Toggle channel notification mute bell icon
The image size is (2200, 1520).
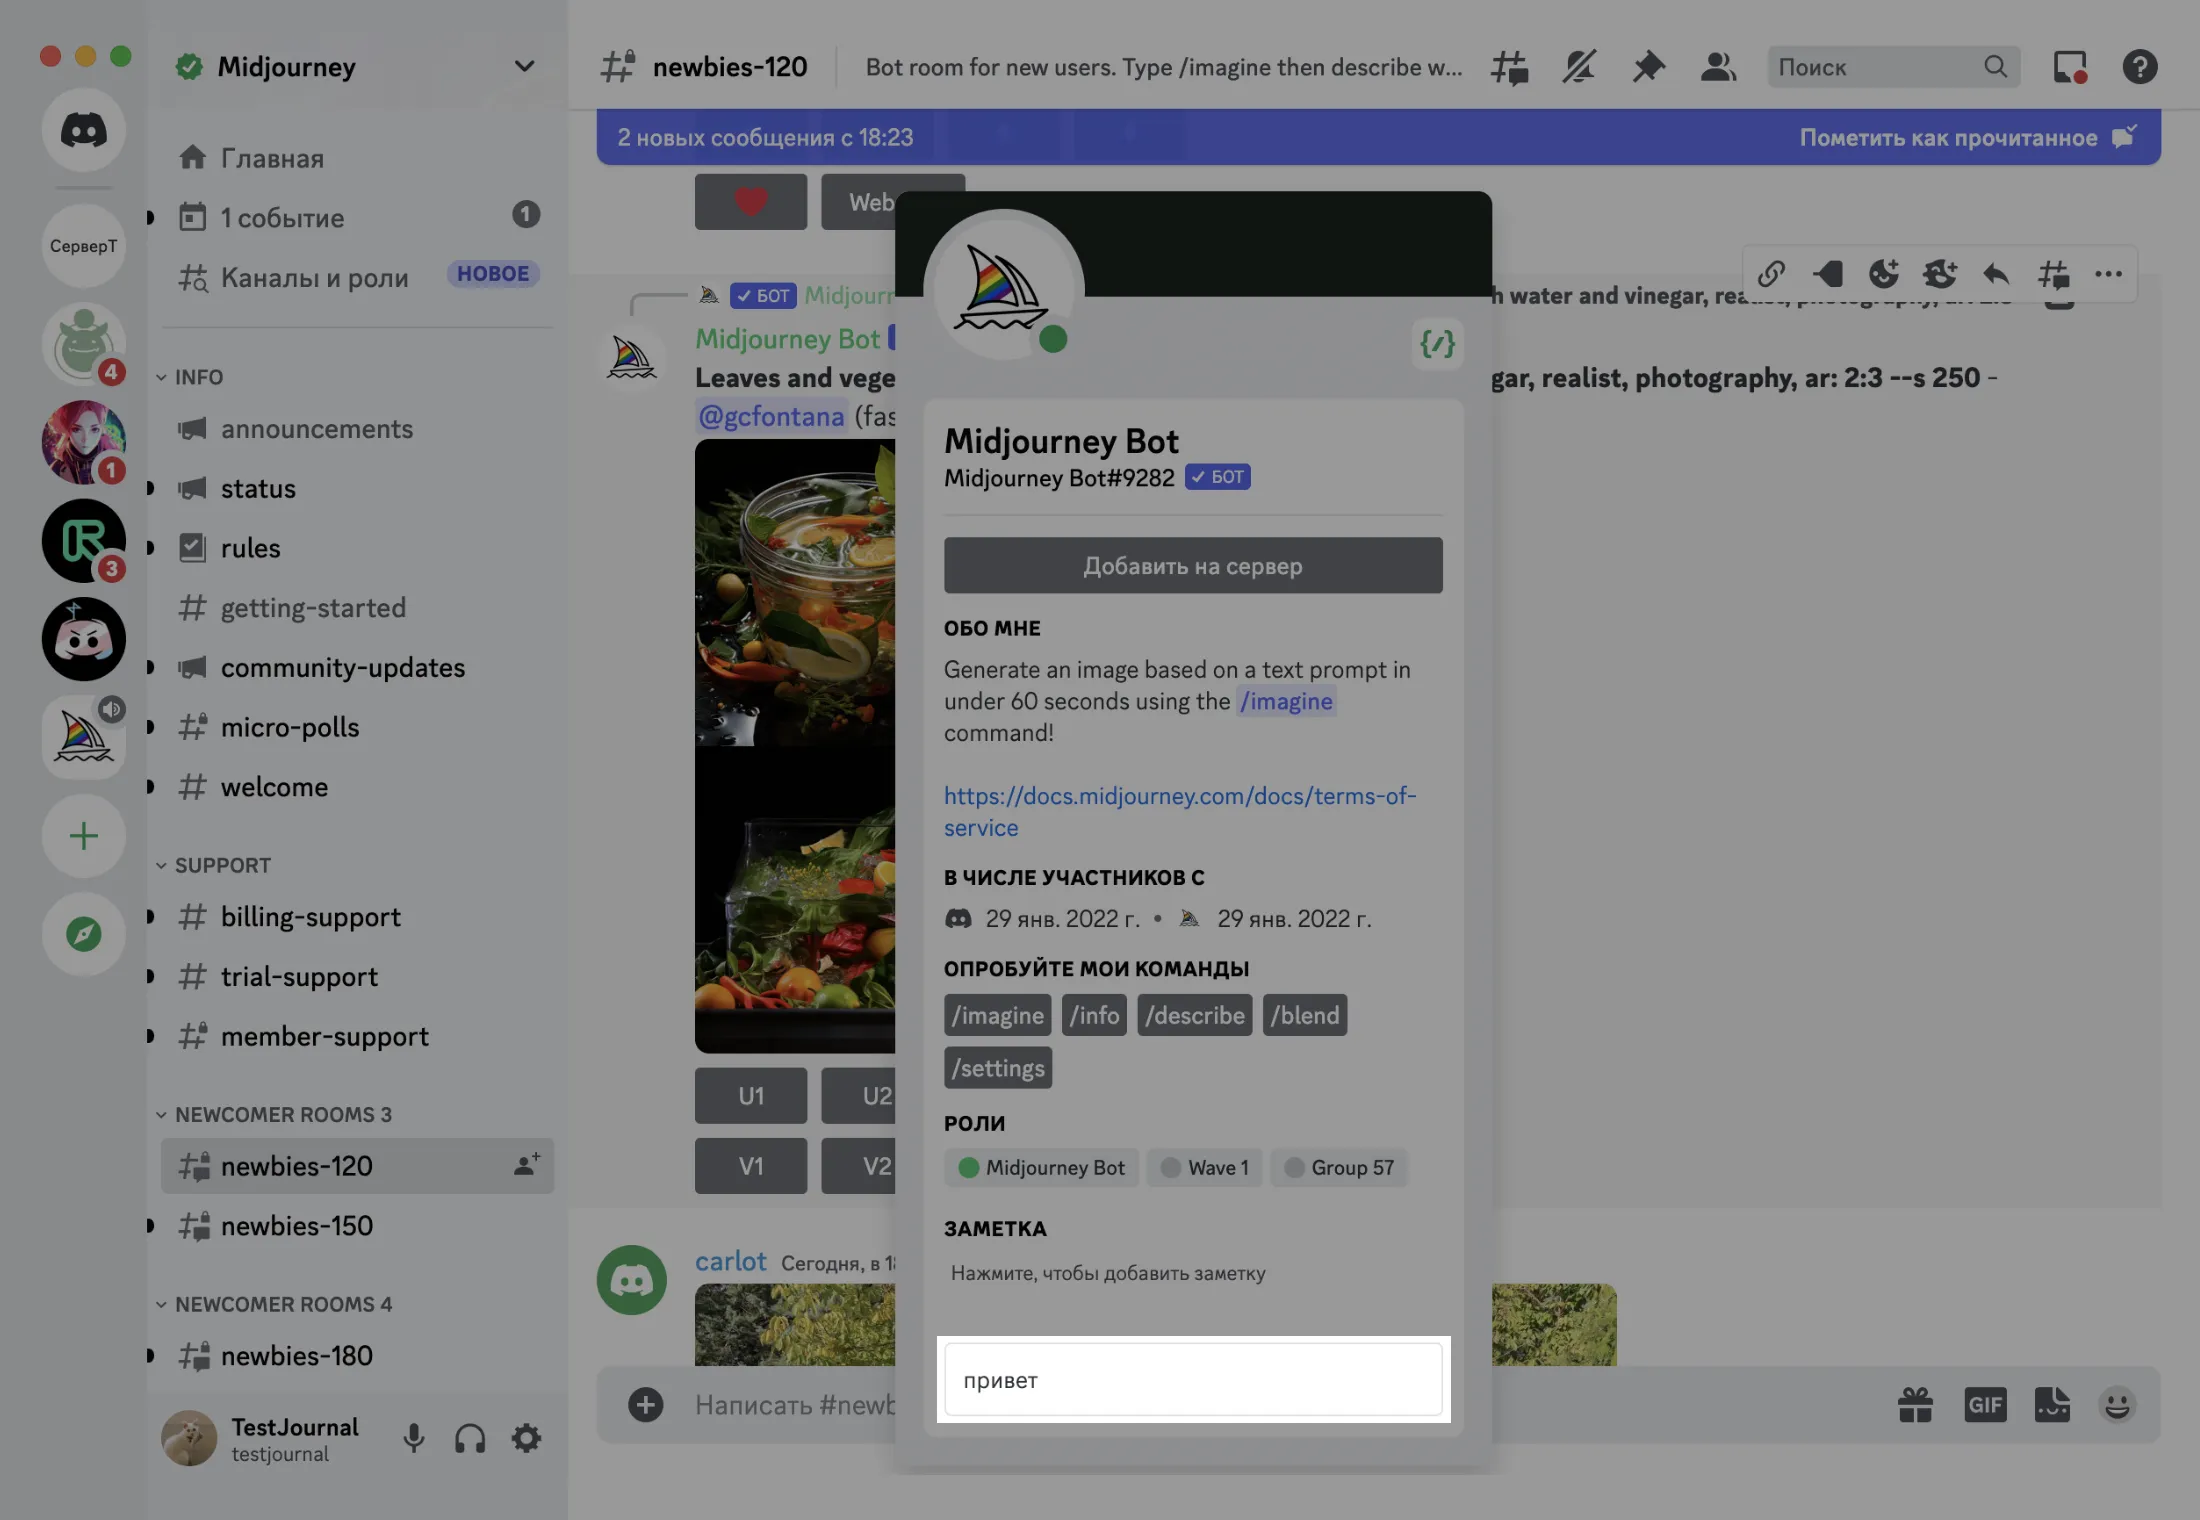(1579, 67)
